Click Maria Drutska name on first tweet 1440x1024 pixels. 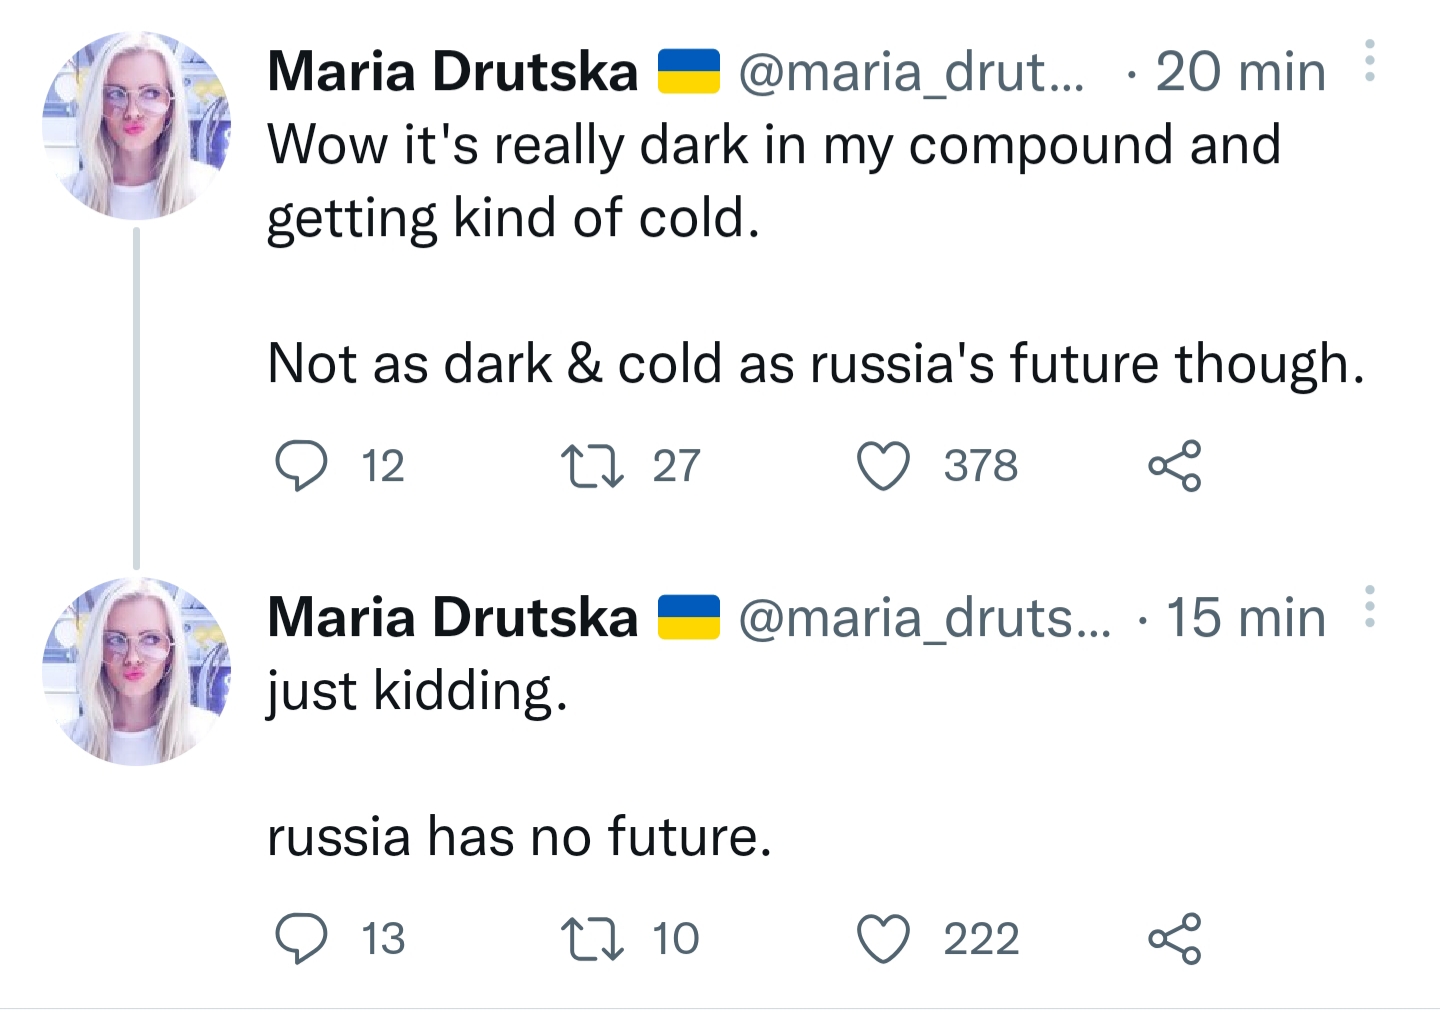[453, 72]
